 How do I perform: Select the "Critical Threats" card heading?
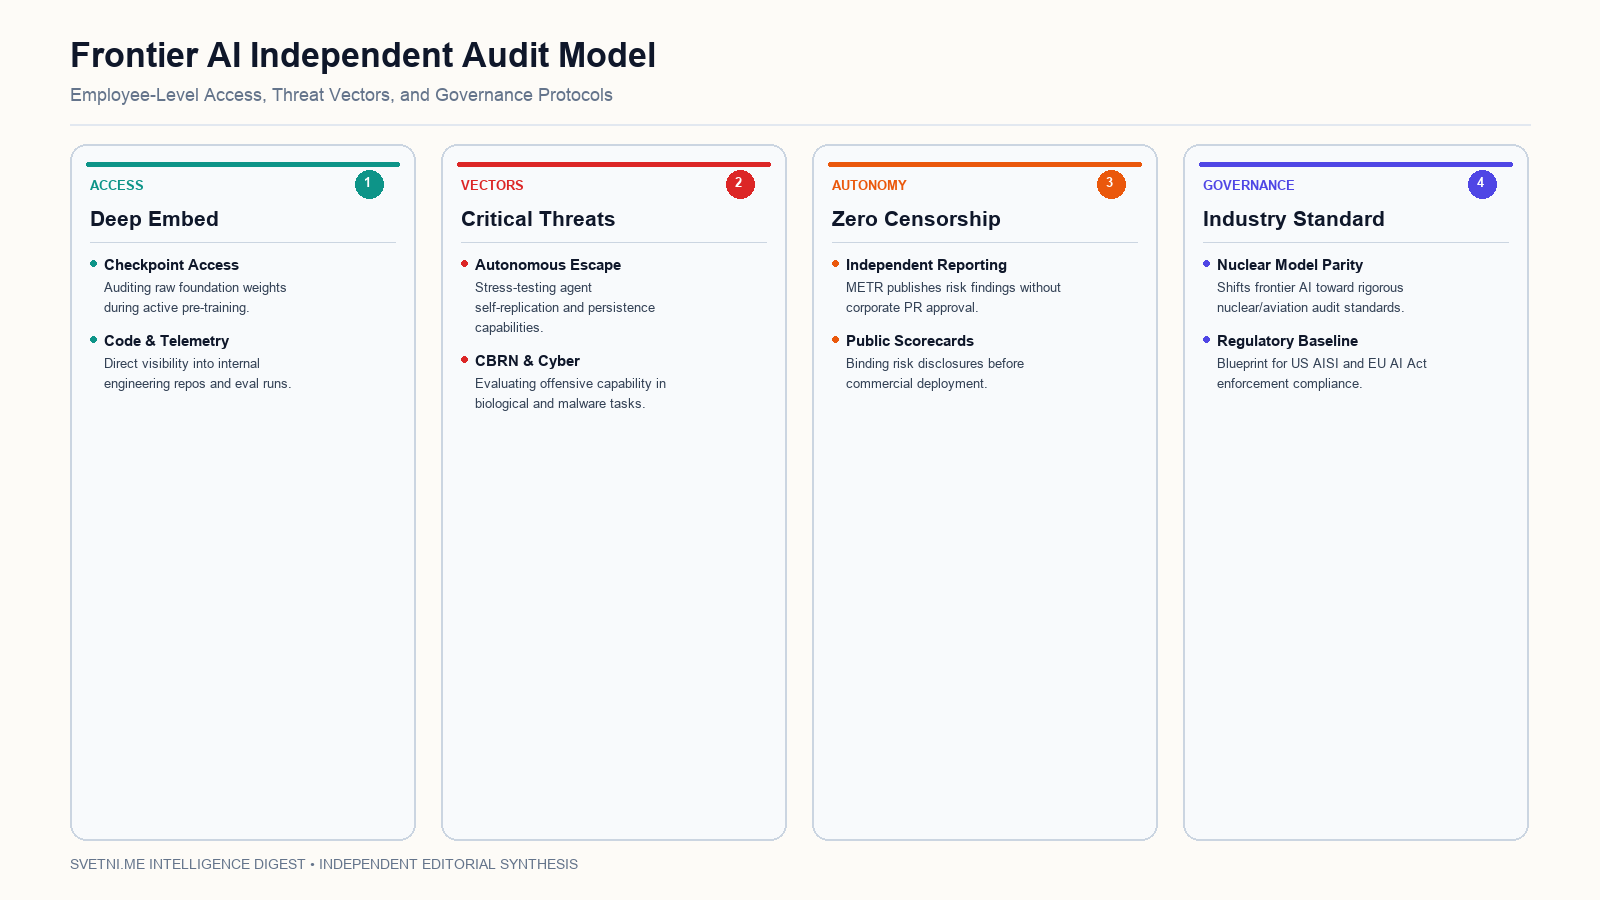538,219
